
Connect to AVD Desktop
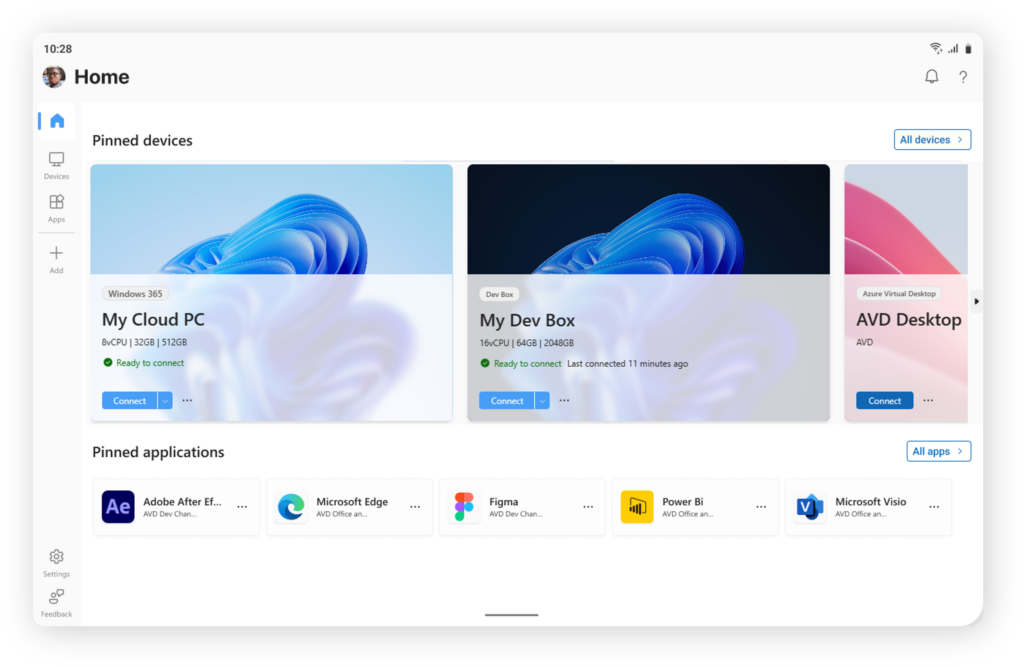pyautogui.click(x=884, y=400)
